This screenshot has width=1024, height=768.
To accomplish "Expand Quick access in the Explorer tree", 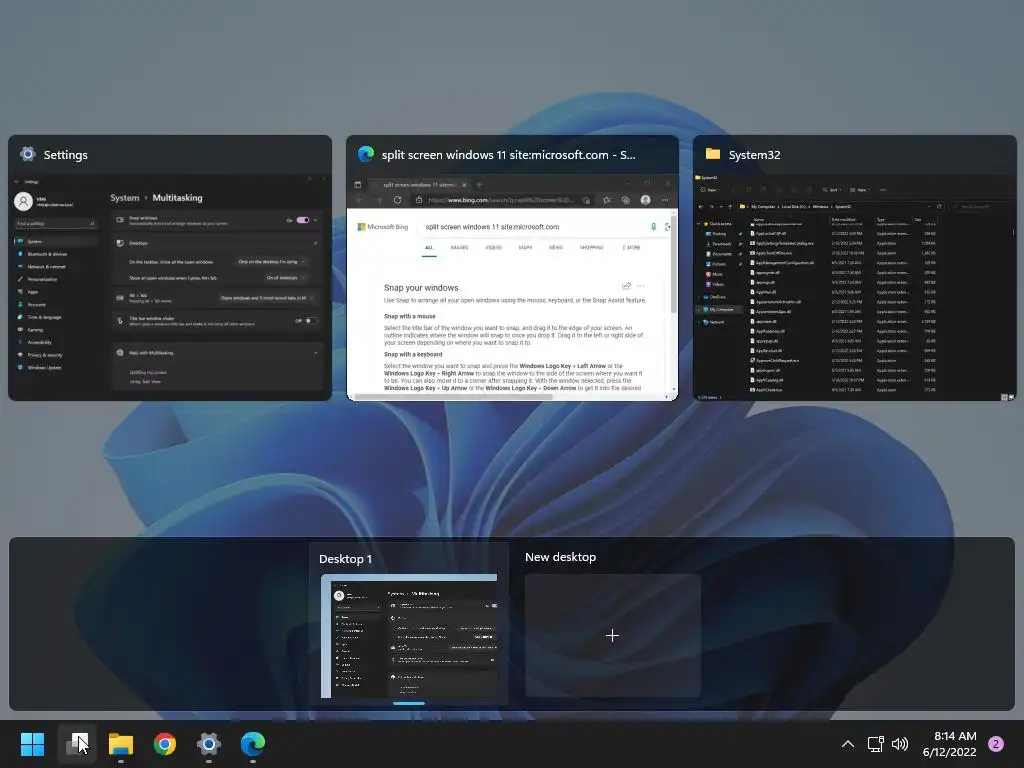I will coord(699,224).
